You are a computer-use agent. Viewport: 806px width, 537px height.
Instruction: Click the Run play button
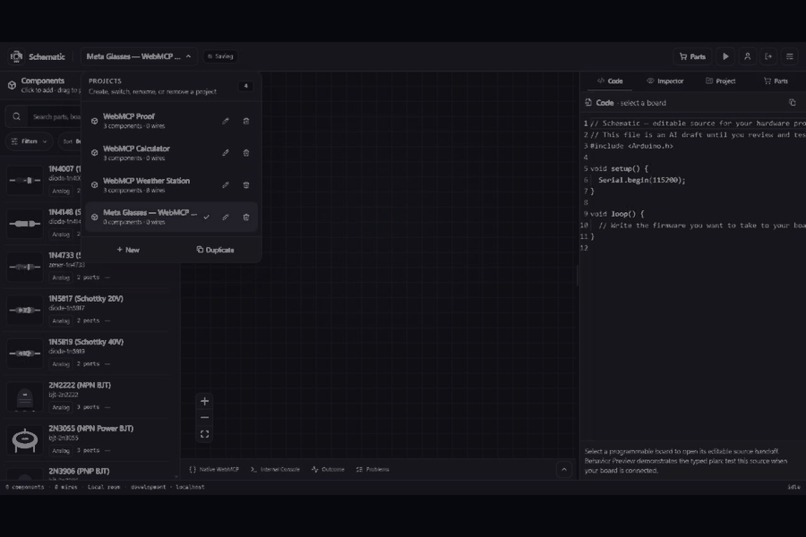coord(725,57)
